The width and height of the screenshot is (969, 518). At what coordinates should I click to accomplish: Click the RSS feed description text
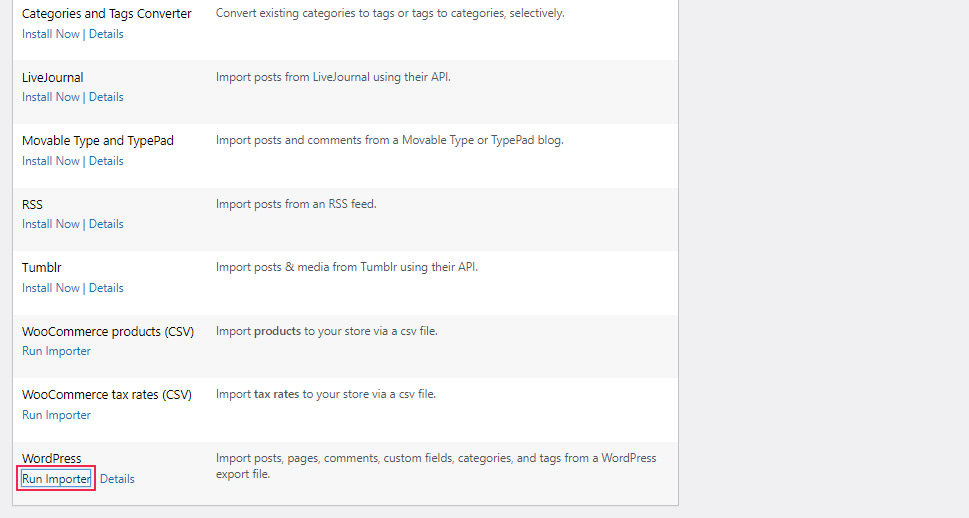click(x=296, y=204)
